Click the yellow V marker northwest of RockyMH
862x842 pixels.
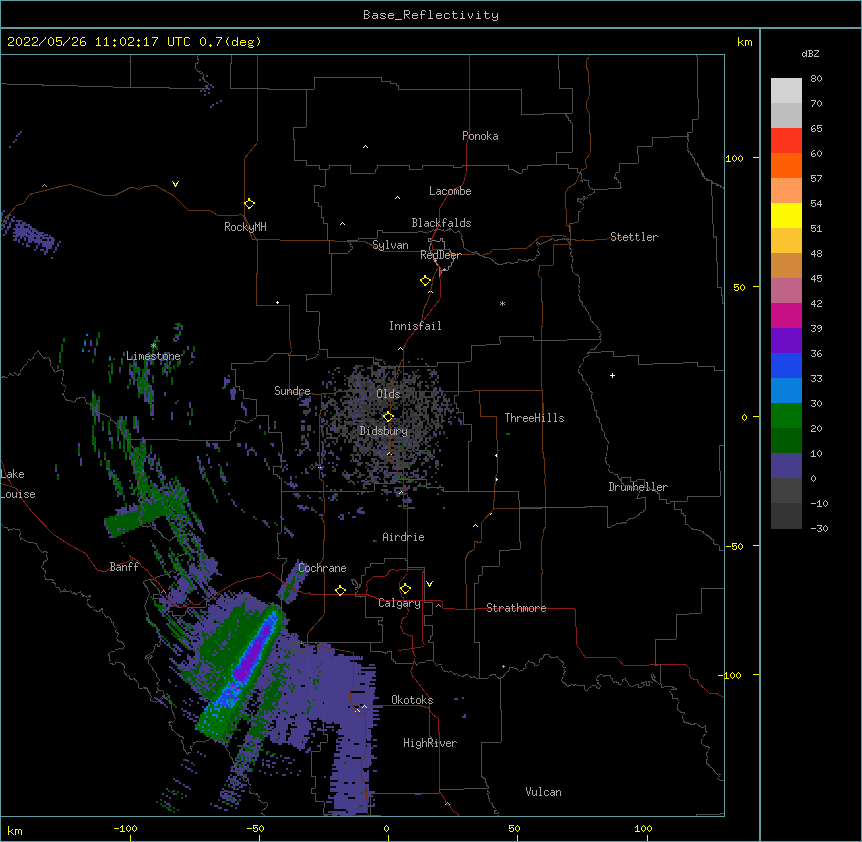coord(175,184)
